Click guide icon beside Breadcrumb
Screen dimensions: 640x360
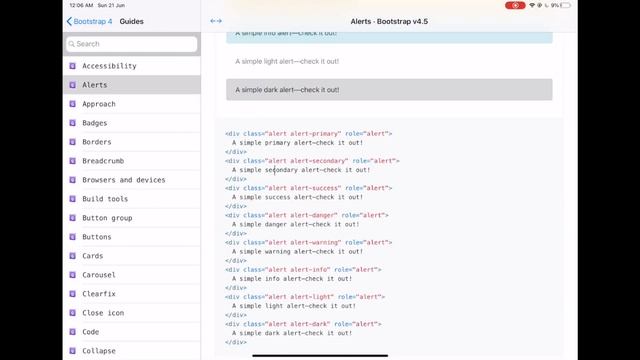coord(73,161)
